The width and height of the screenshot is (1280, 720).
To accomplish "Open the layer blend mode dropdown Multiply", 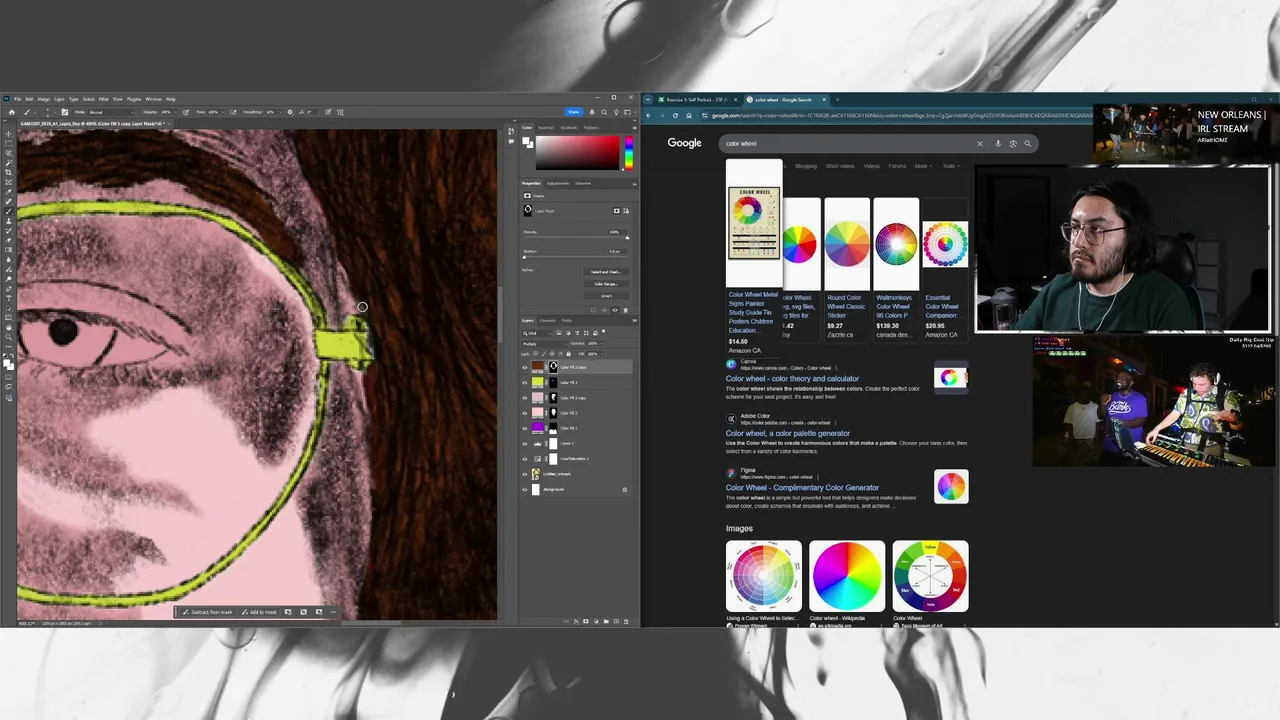I will pyautogui.click(x=545, y=343).
